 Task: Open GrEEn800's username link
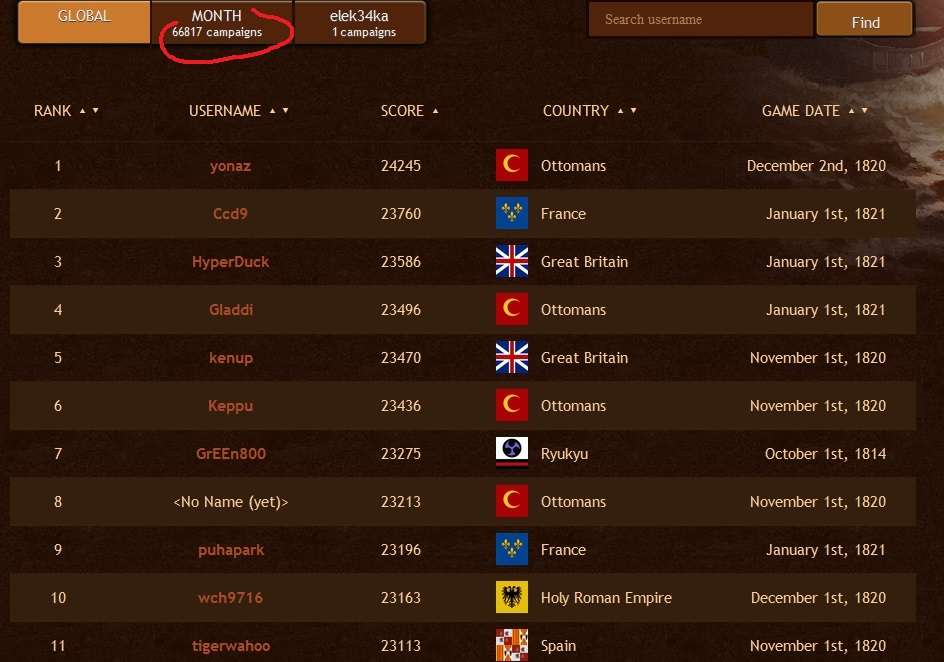pyautogui.click(x=231, y=454)
